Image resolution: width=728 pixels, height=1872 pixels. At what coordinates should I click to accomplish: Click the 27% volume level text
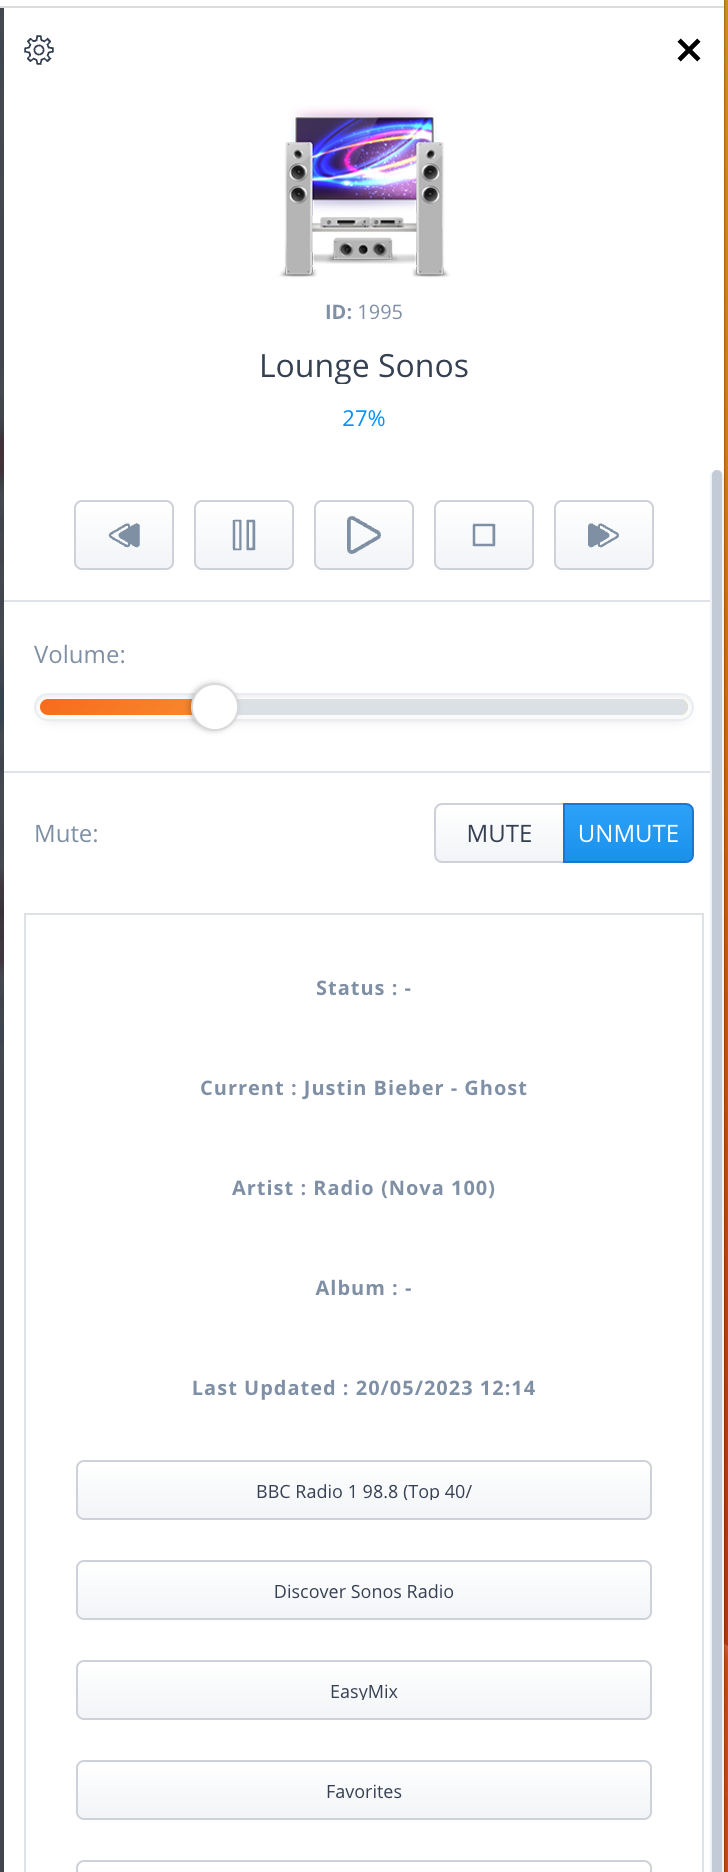click(364, 418)
